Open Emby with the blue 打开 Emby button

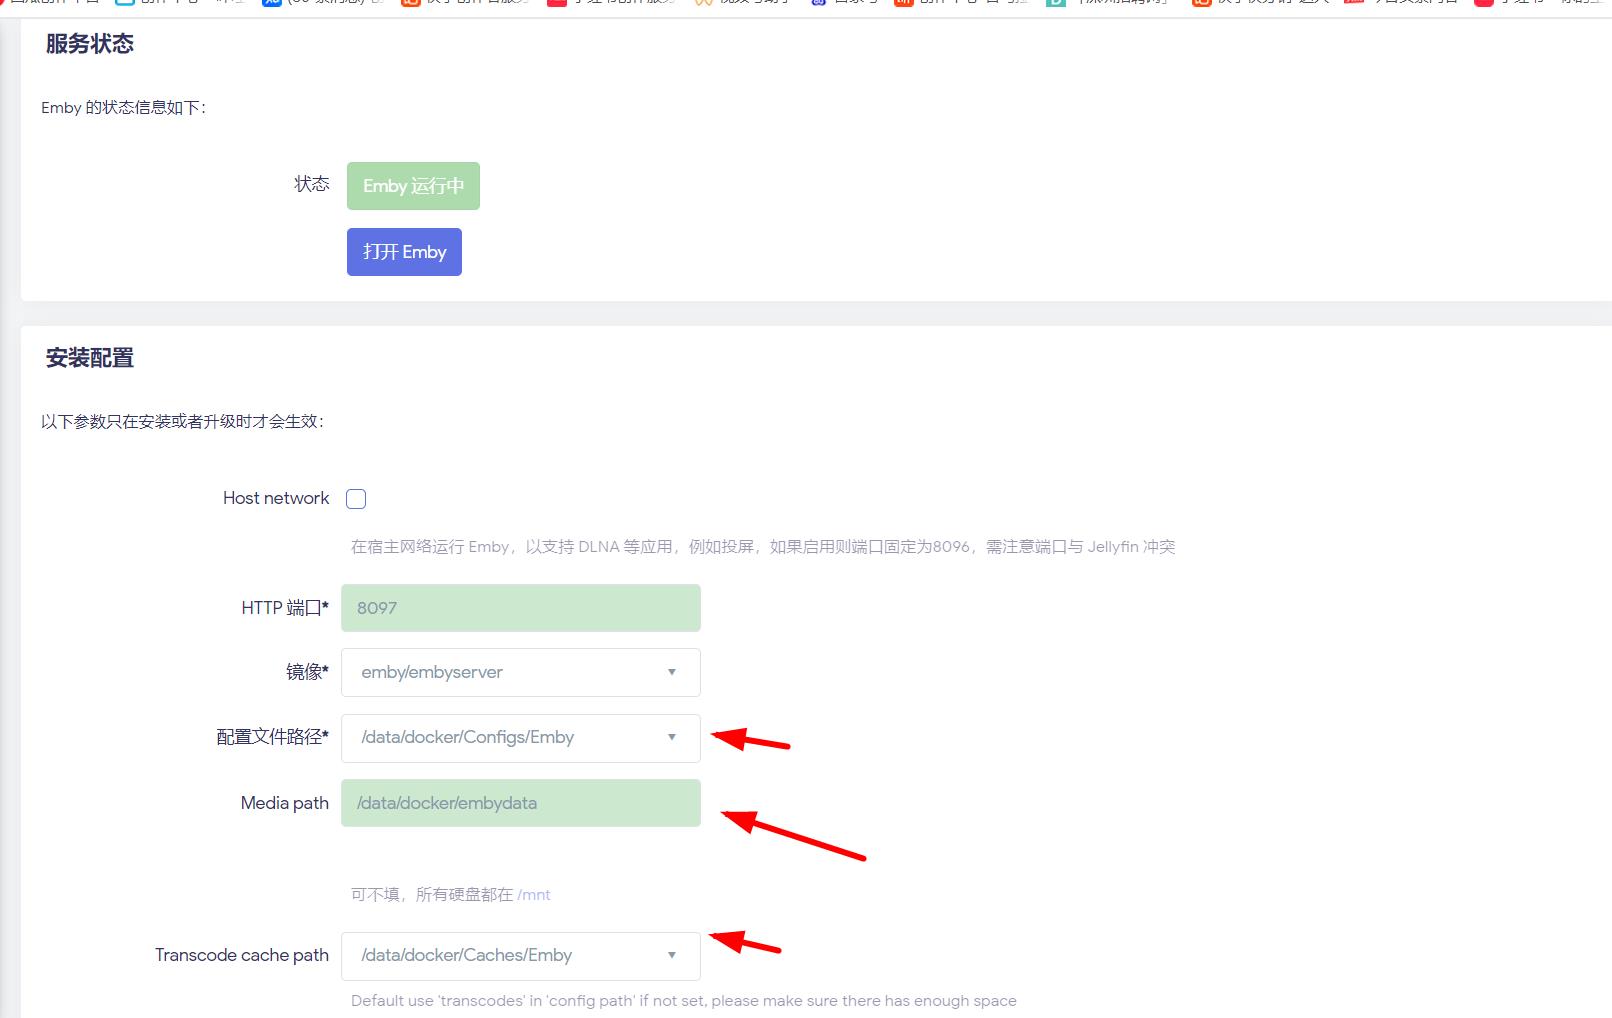(404, 252)
